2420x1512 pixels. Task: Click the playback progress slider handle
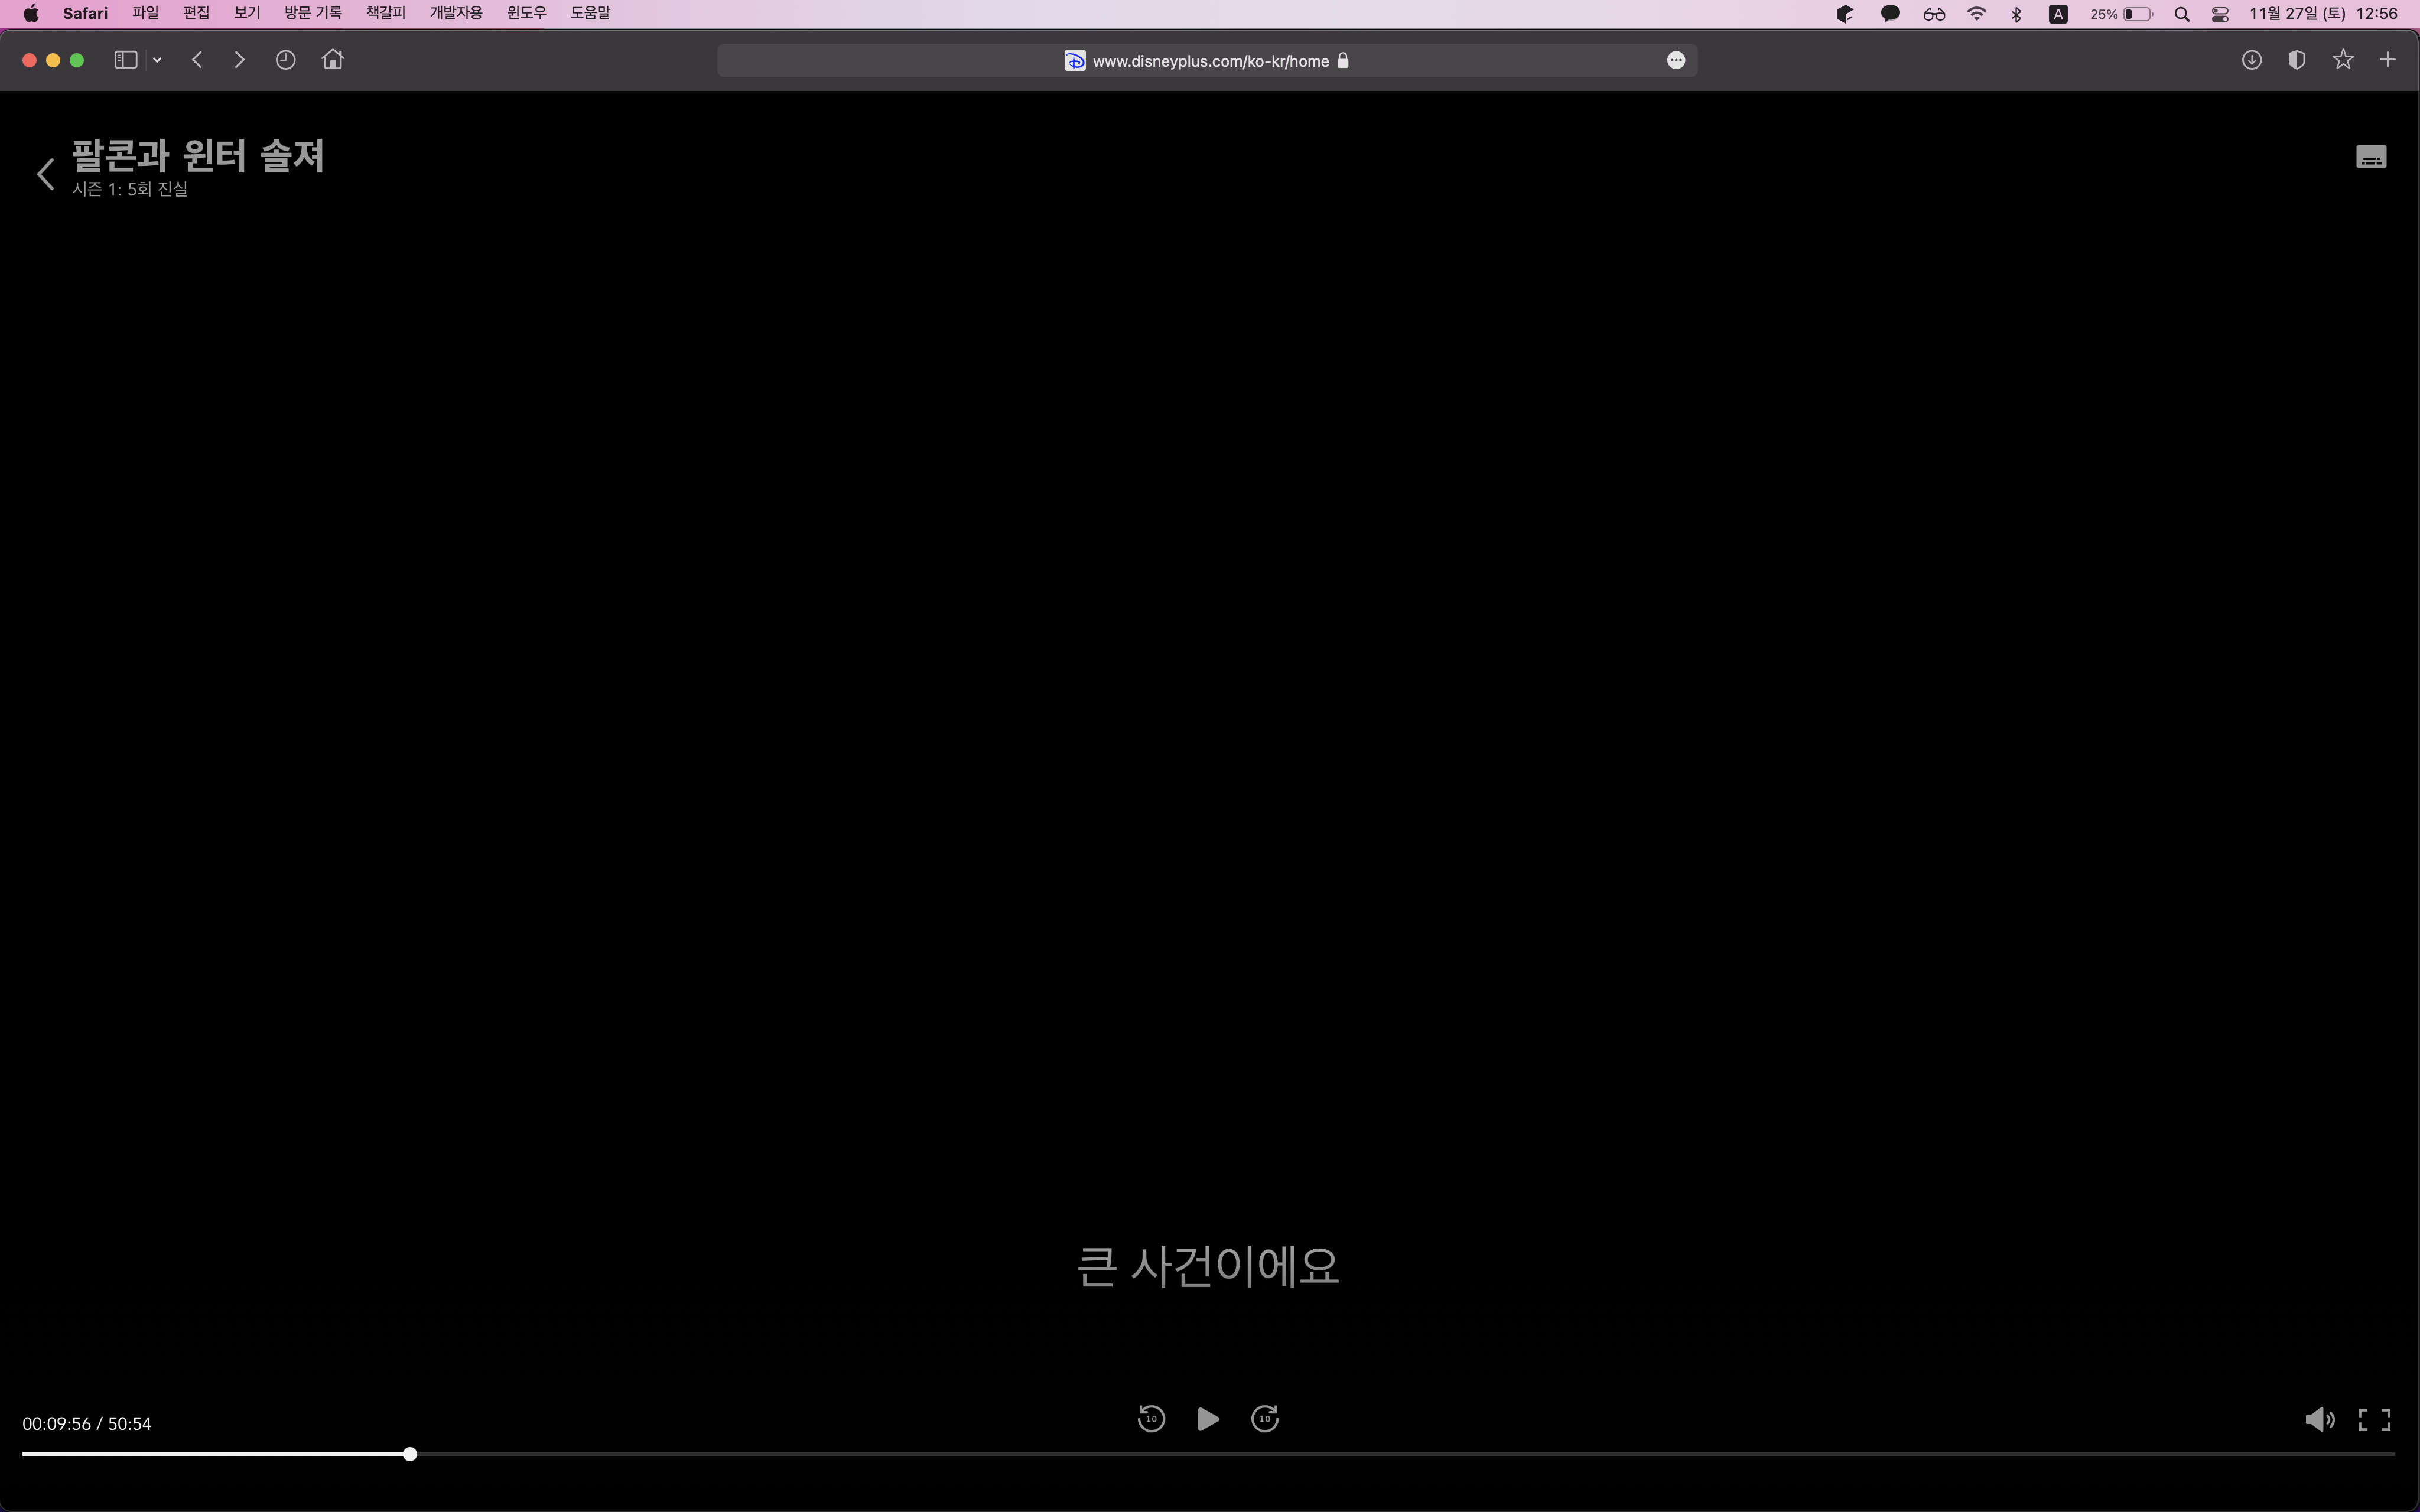410,1454
